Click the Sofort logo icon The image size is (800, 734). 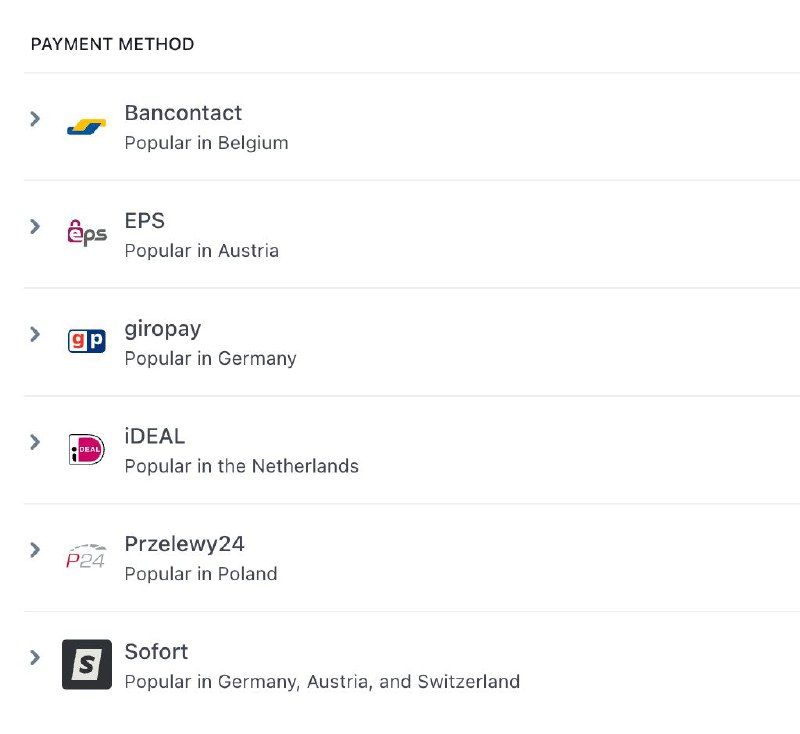click(87, 665)
